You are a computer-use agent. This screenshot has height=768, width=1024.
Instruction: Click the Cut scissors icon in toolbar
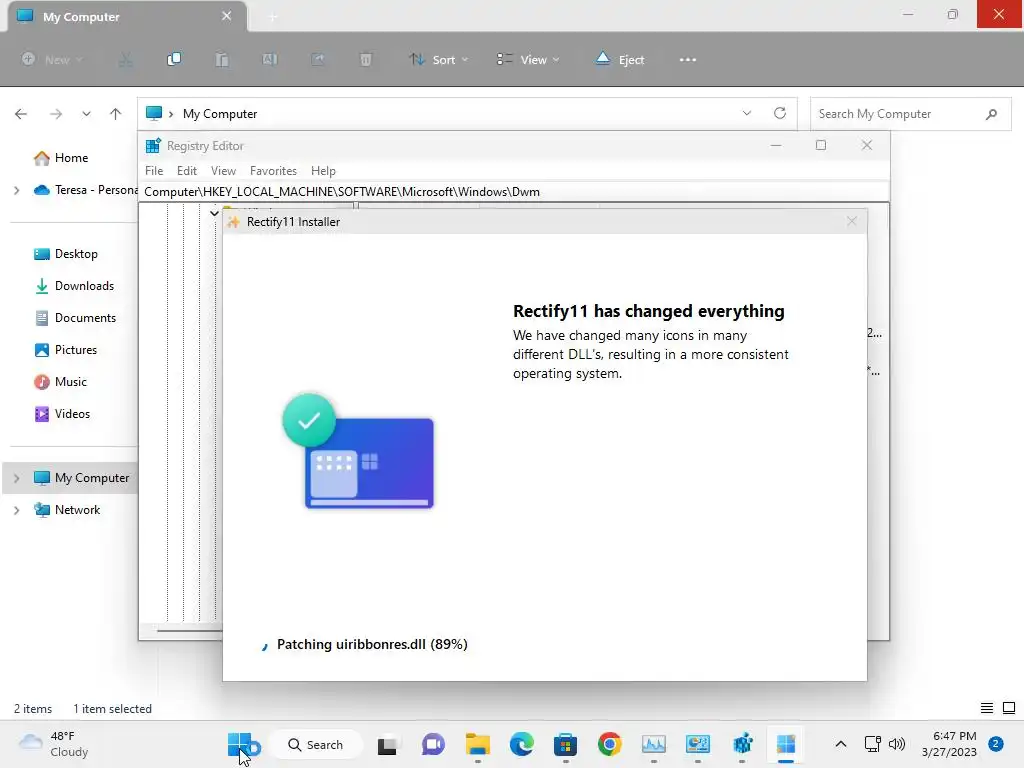125,59
